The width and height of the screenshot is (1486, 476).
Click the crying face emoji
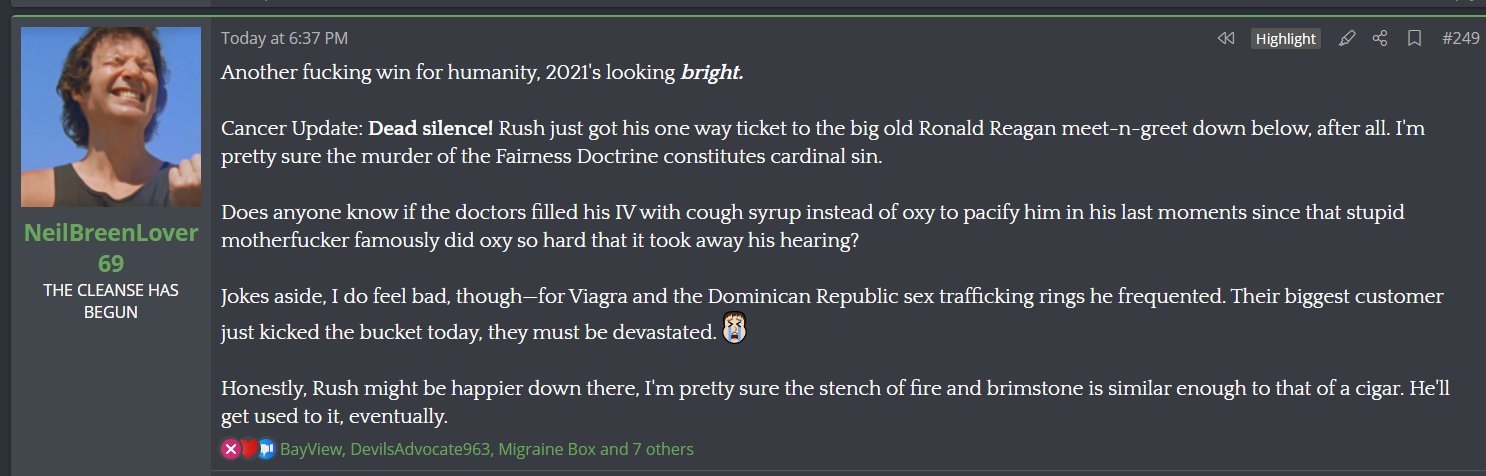click(x=735, y=329)
